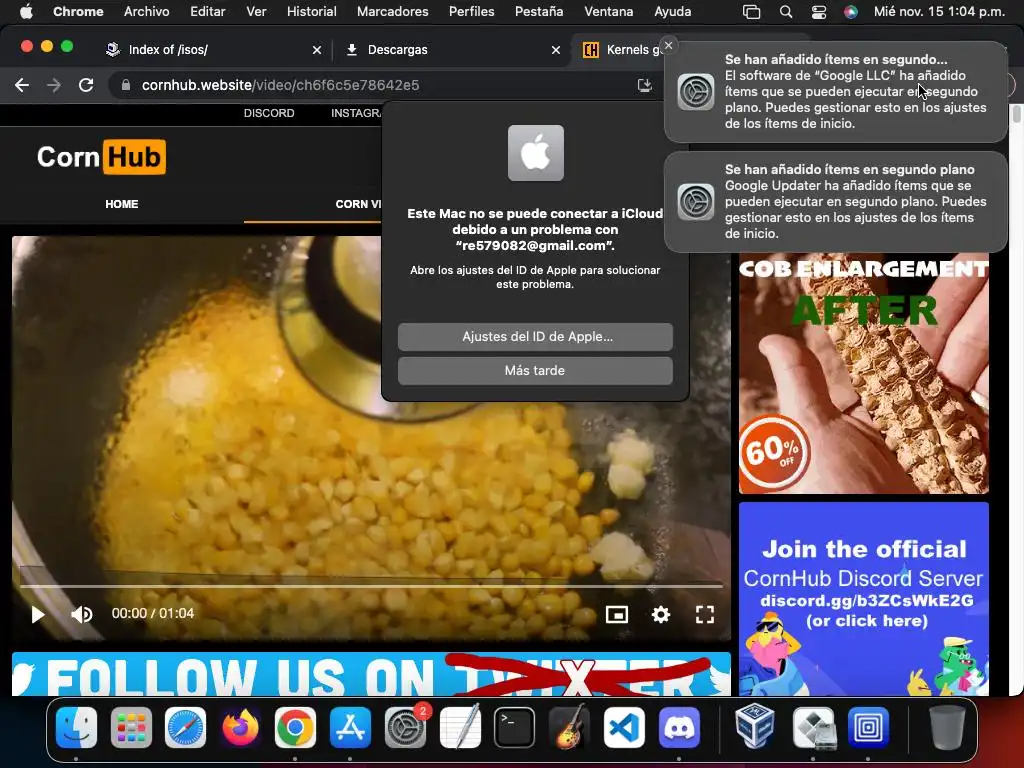The width and height of the screenshot is (1024, 768).
Task: Launch Firefox from the Dock
Action: pos(240,727)
